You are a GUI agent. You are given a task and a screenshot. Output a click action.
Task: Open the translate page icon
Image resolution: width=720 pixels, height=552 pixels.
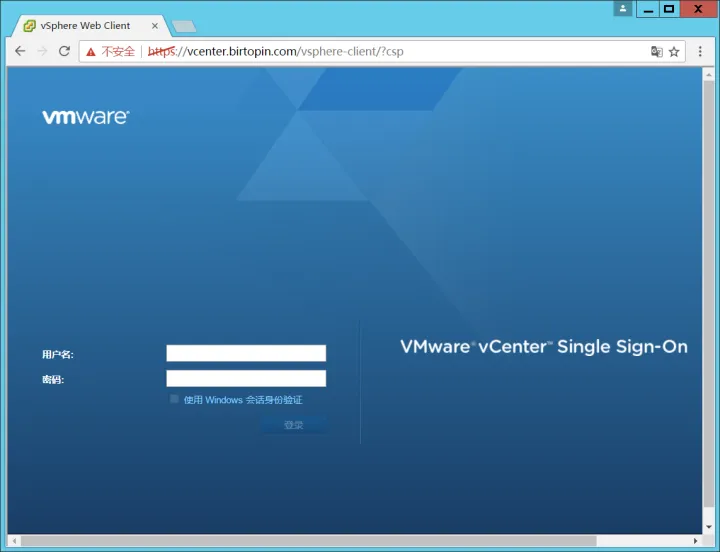point(657,51)
